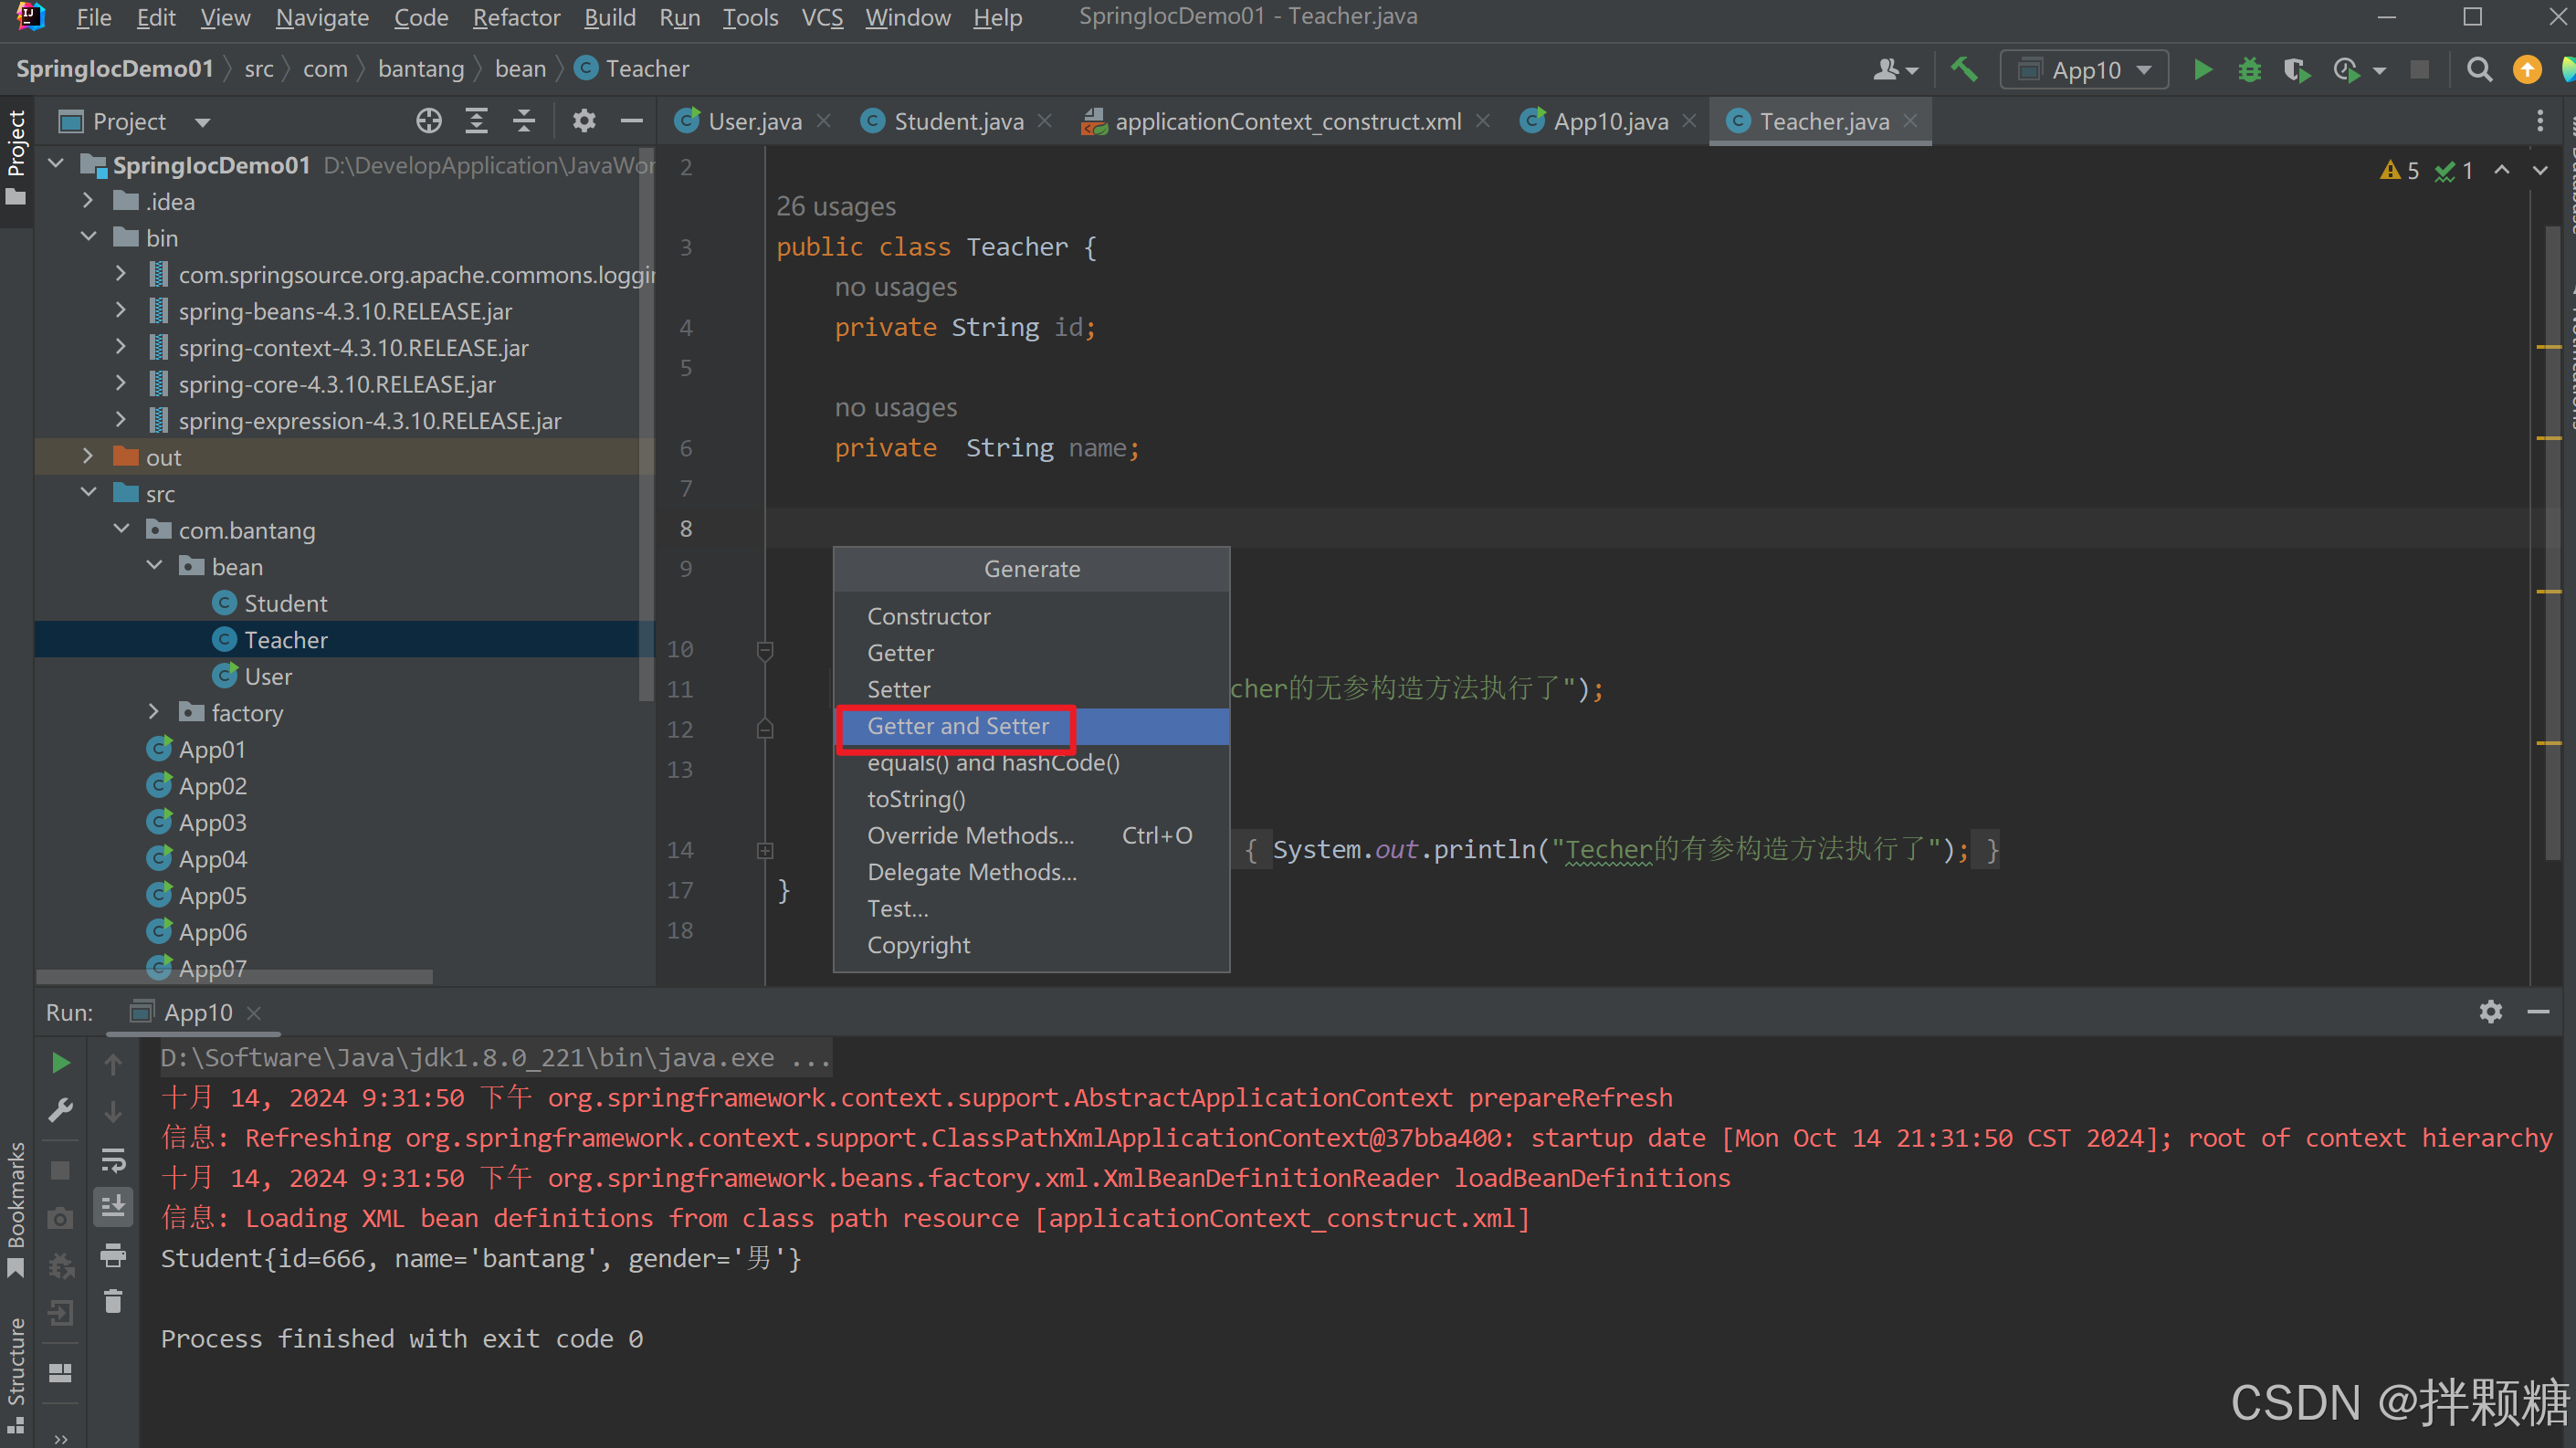Screen dimensions: 2576x1448
Task: Click the Debug bug icon
Action: click(2249, 70)
